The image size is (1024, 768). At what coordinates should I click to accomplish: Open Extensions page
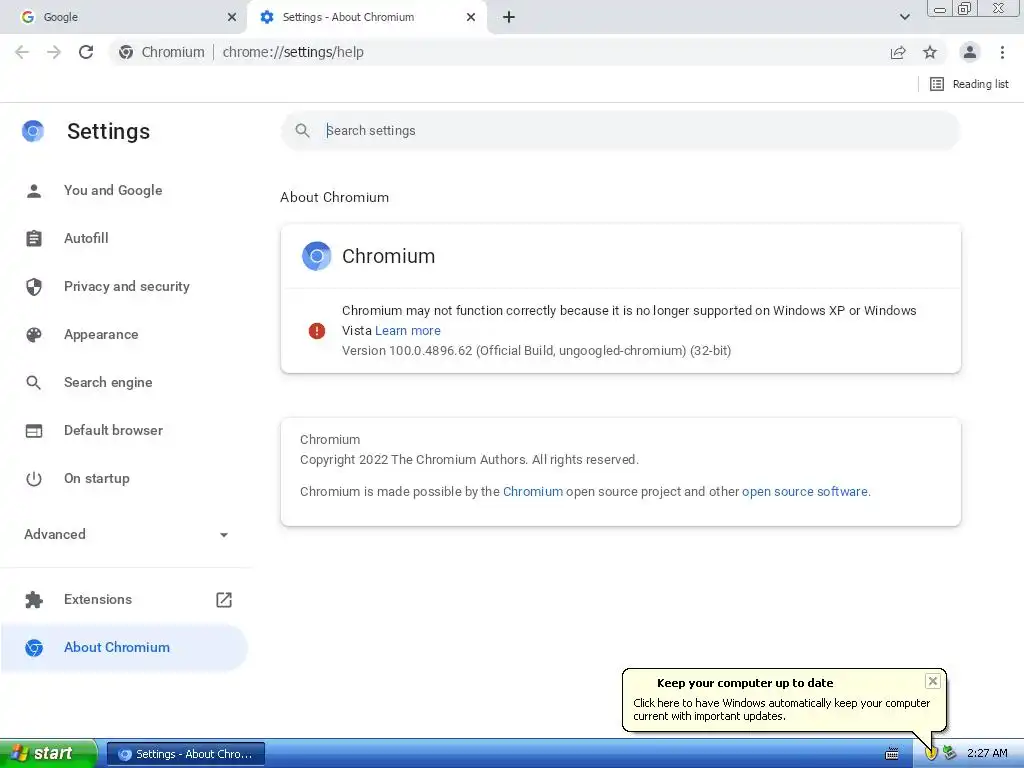tap(124, 600)
